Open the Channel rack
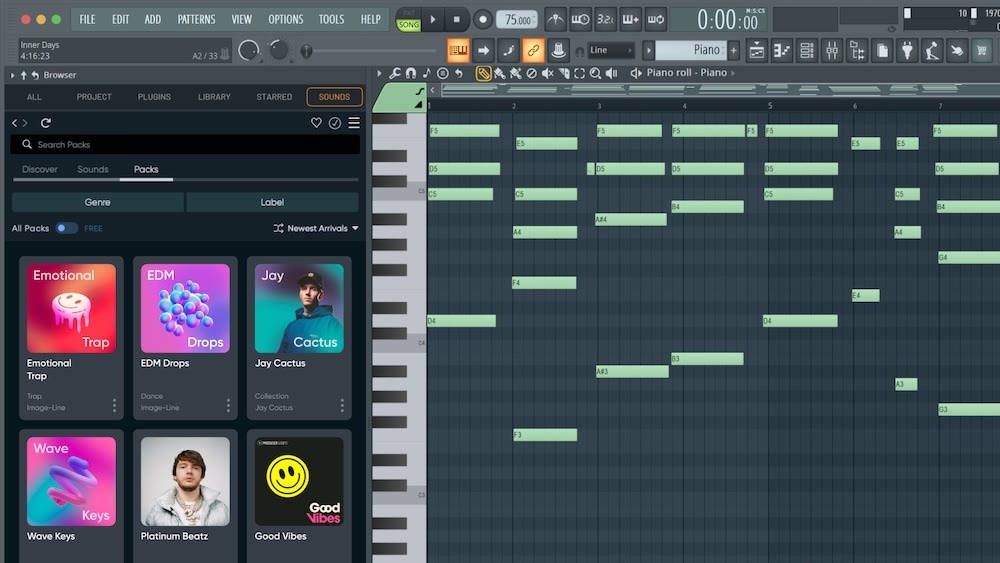 click(807, 50)
